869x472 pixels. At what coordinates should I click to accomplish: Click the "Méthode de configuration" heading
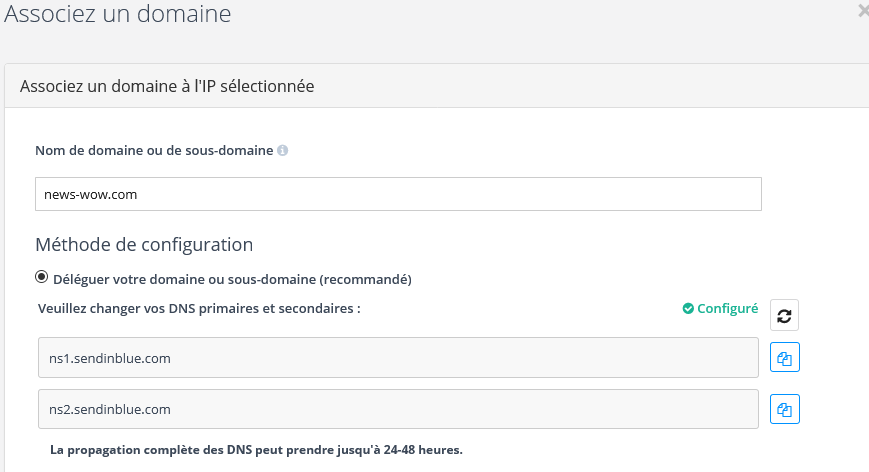pos(144,244)
